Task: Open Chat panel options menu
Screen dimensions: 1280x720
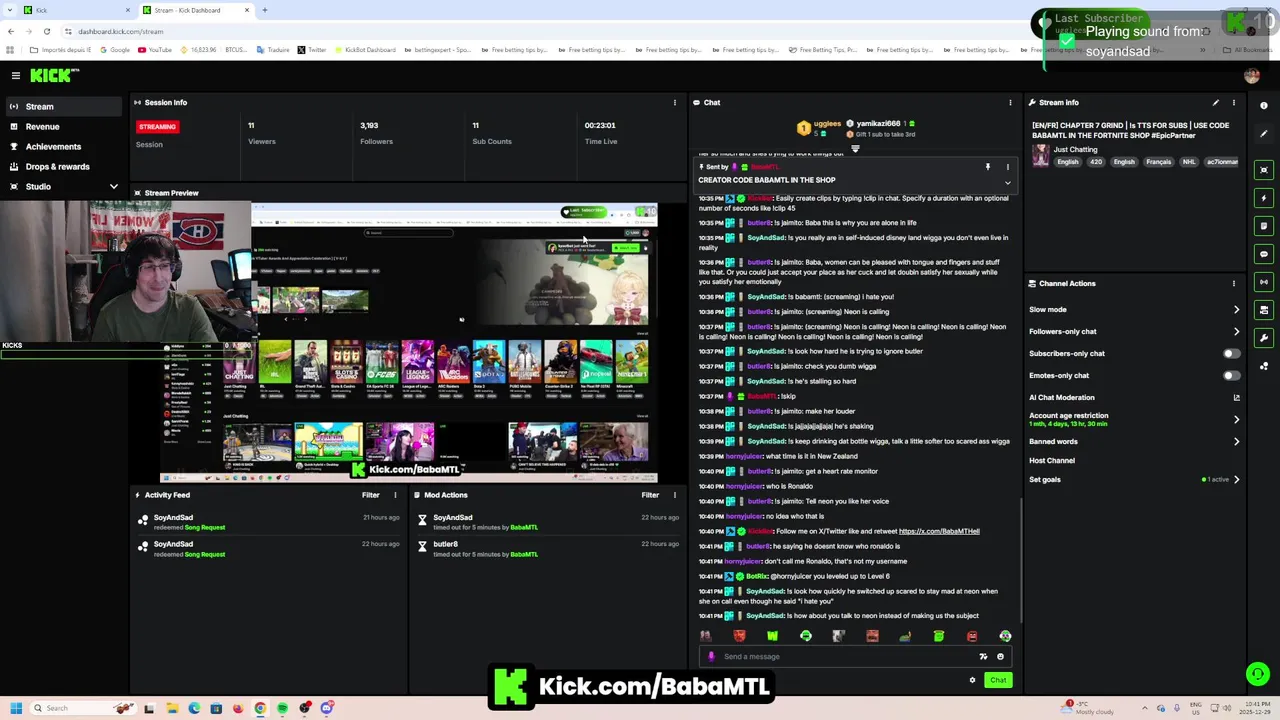Action: [x=1010, y=102]
